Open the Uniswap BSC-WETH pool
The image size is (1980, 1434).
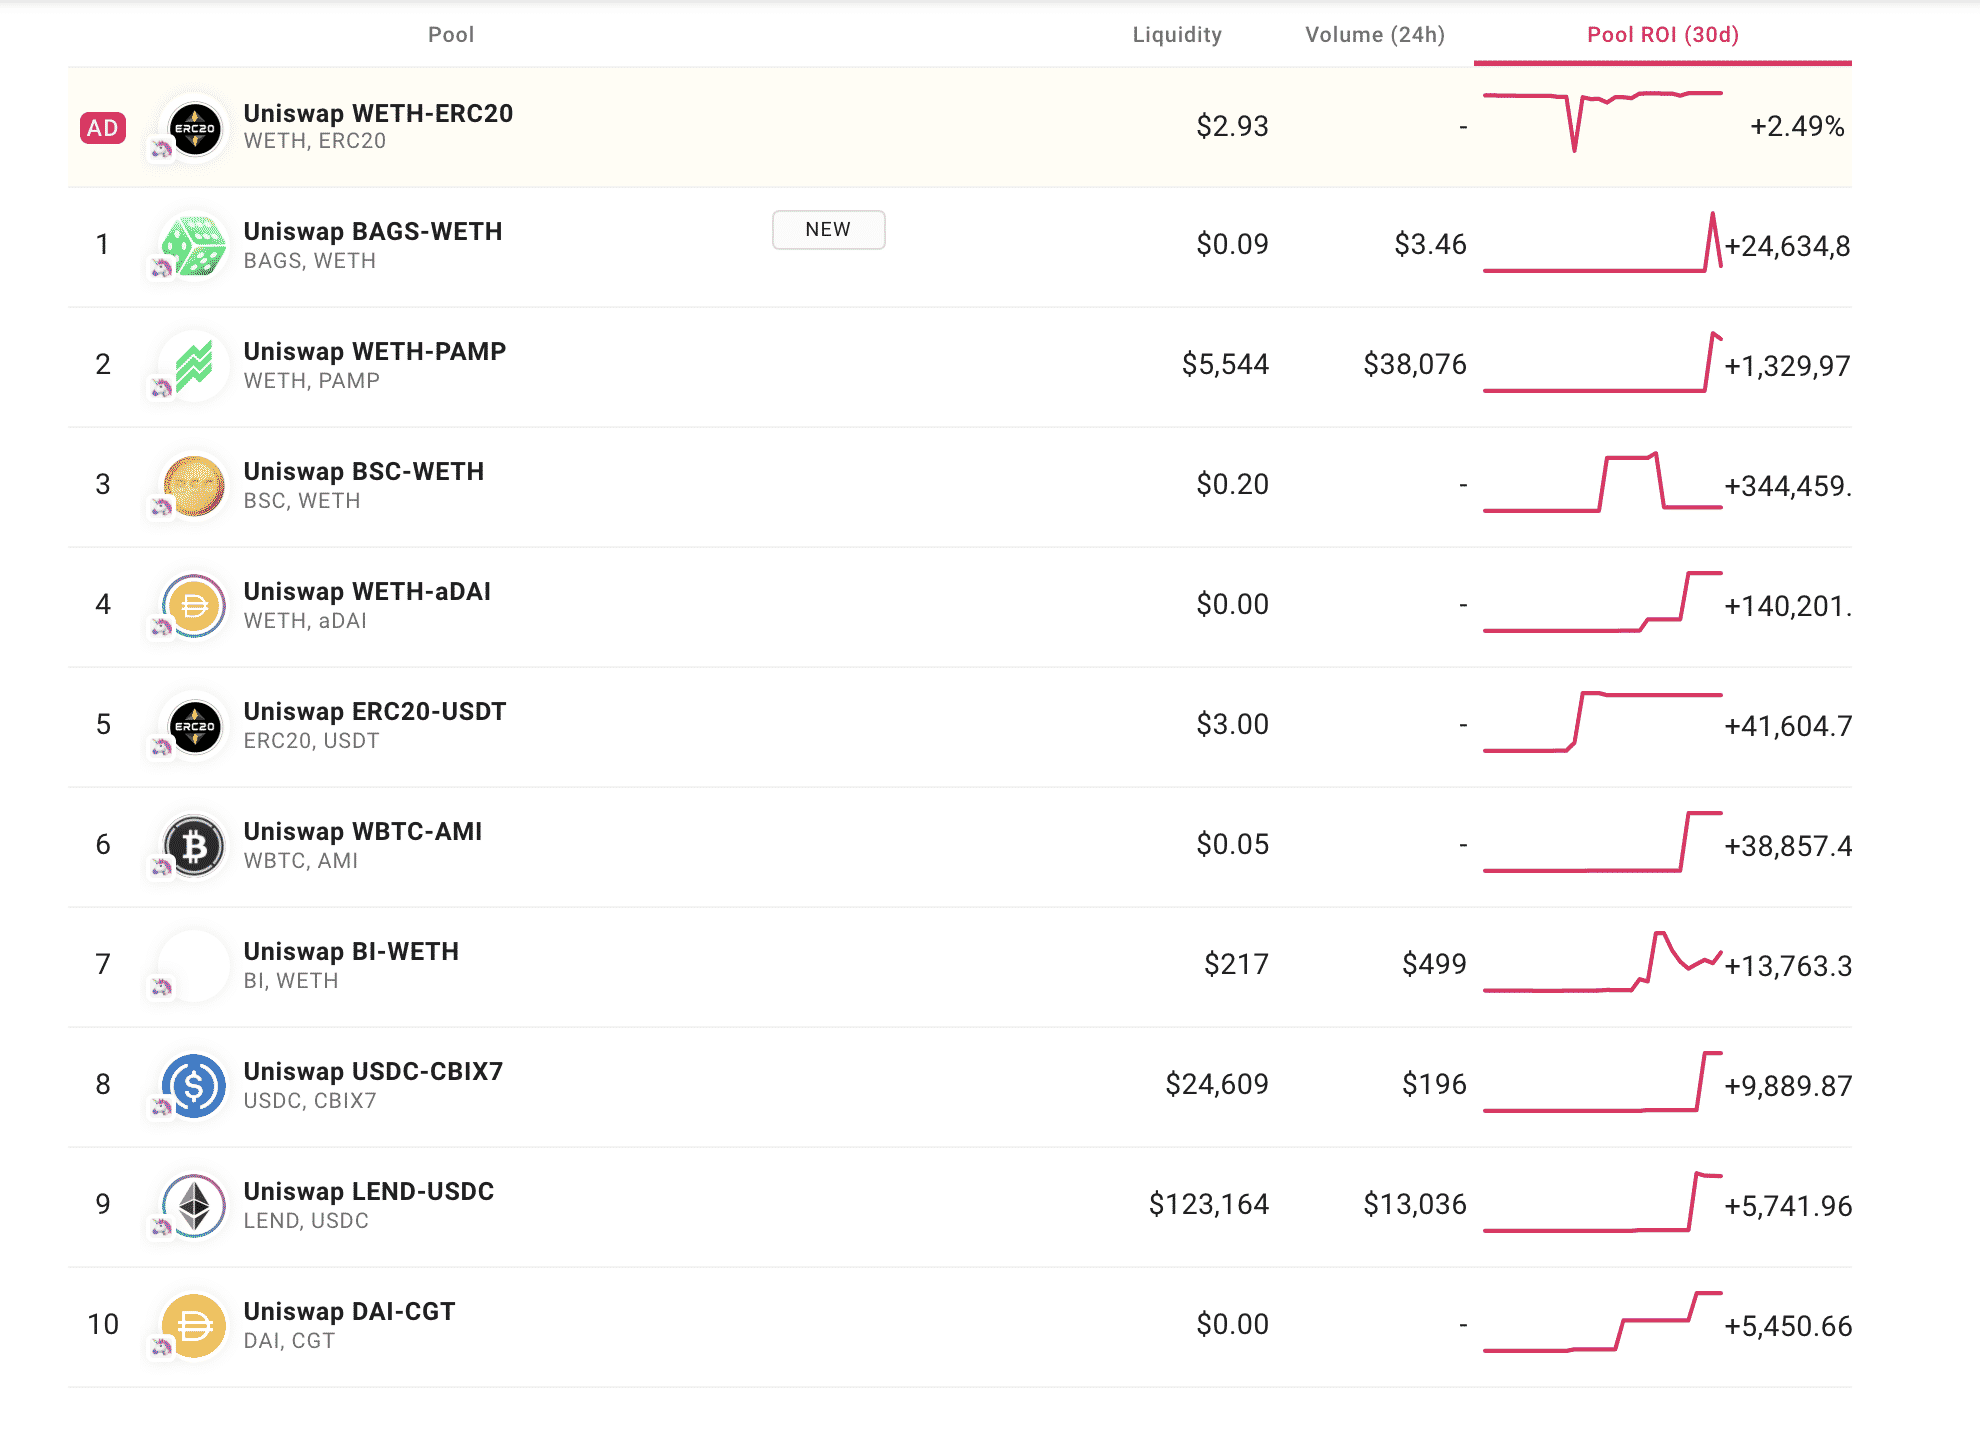364,471
